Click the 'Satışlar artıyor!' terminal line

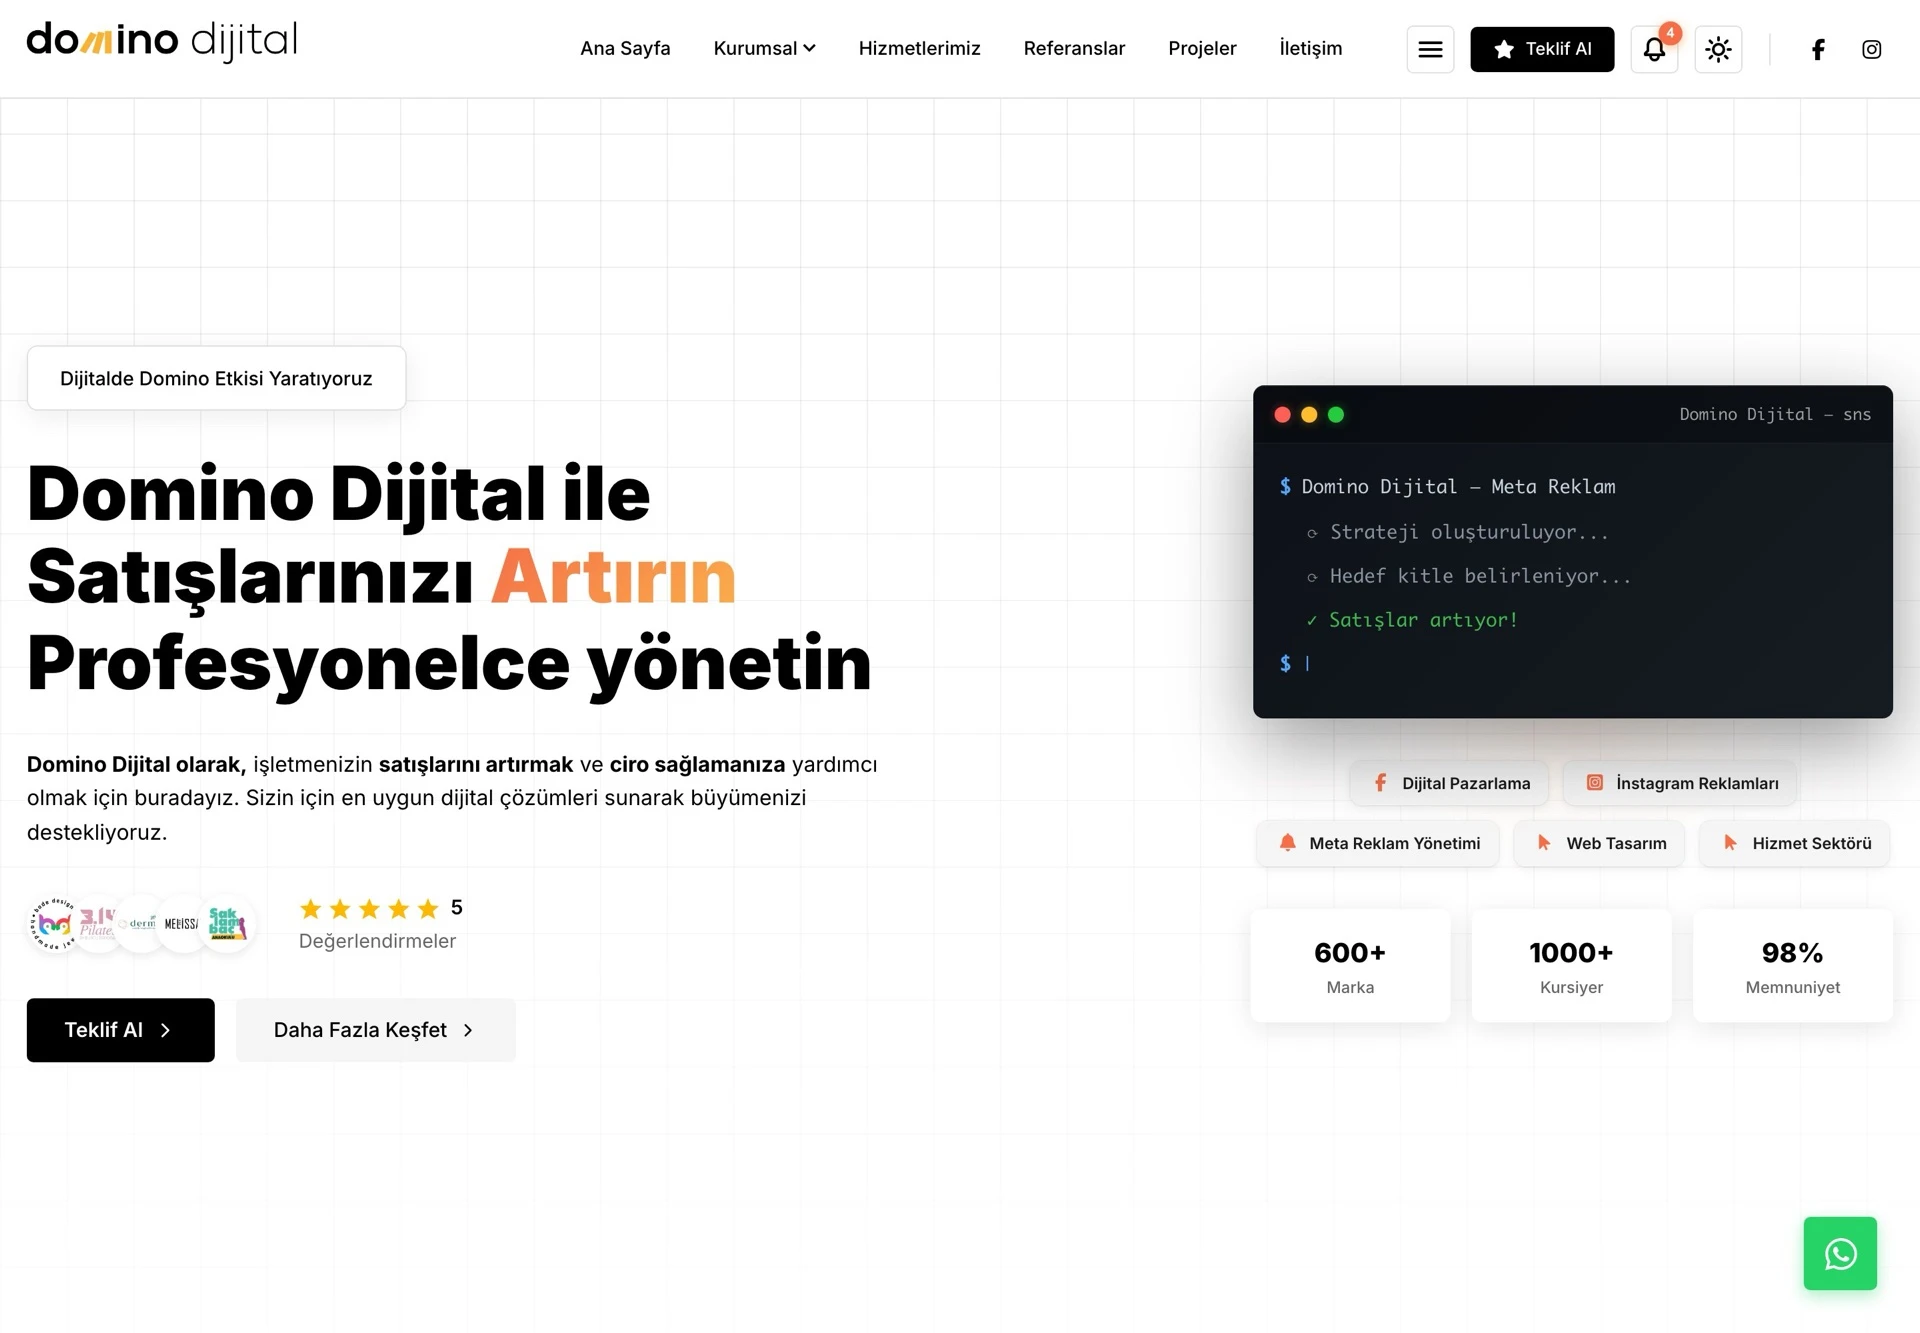point(1412,620)
